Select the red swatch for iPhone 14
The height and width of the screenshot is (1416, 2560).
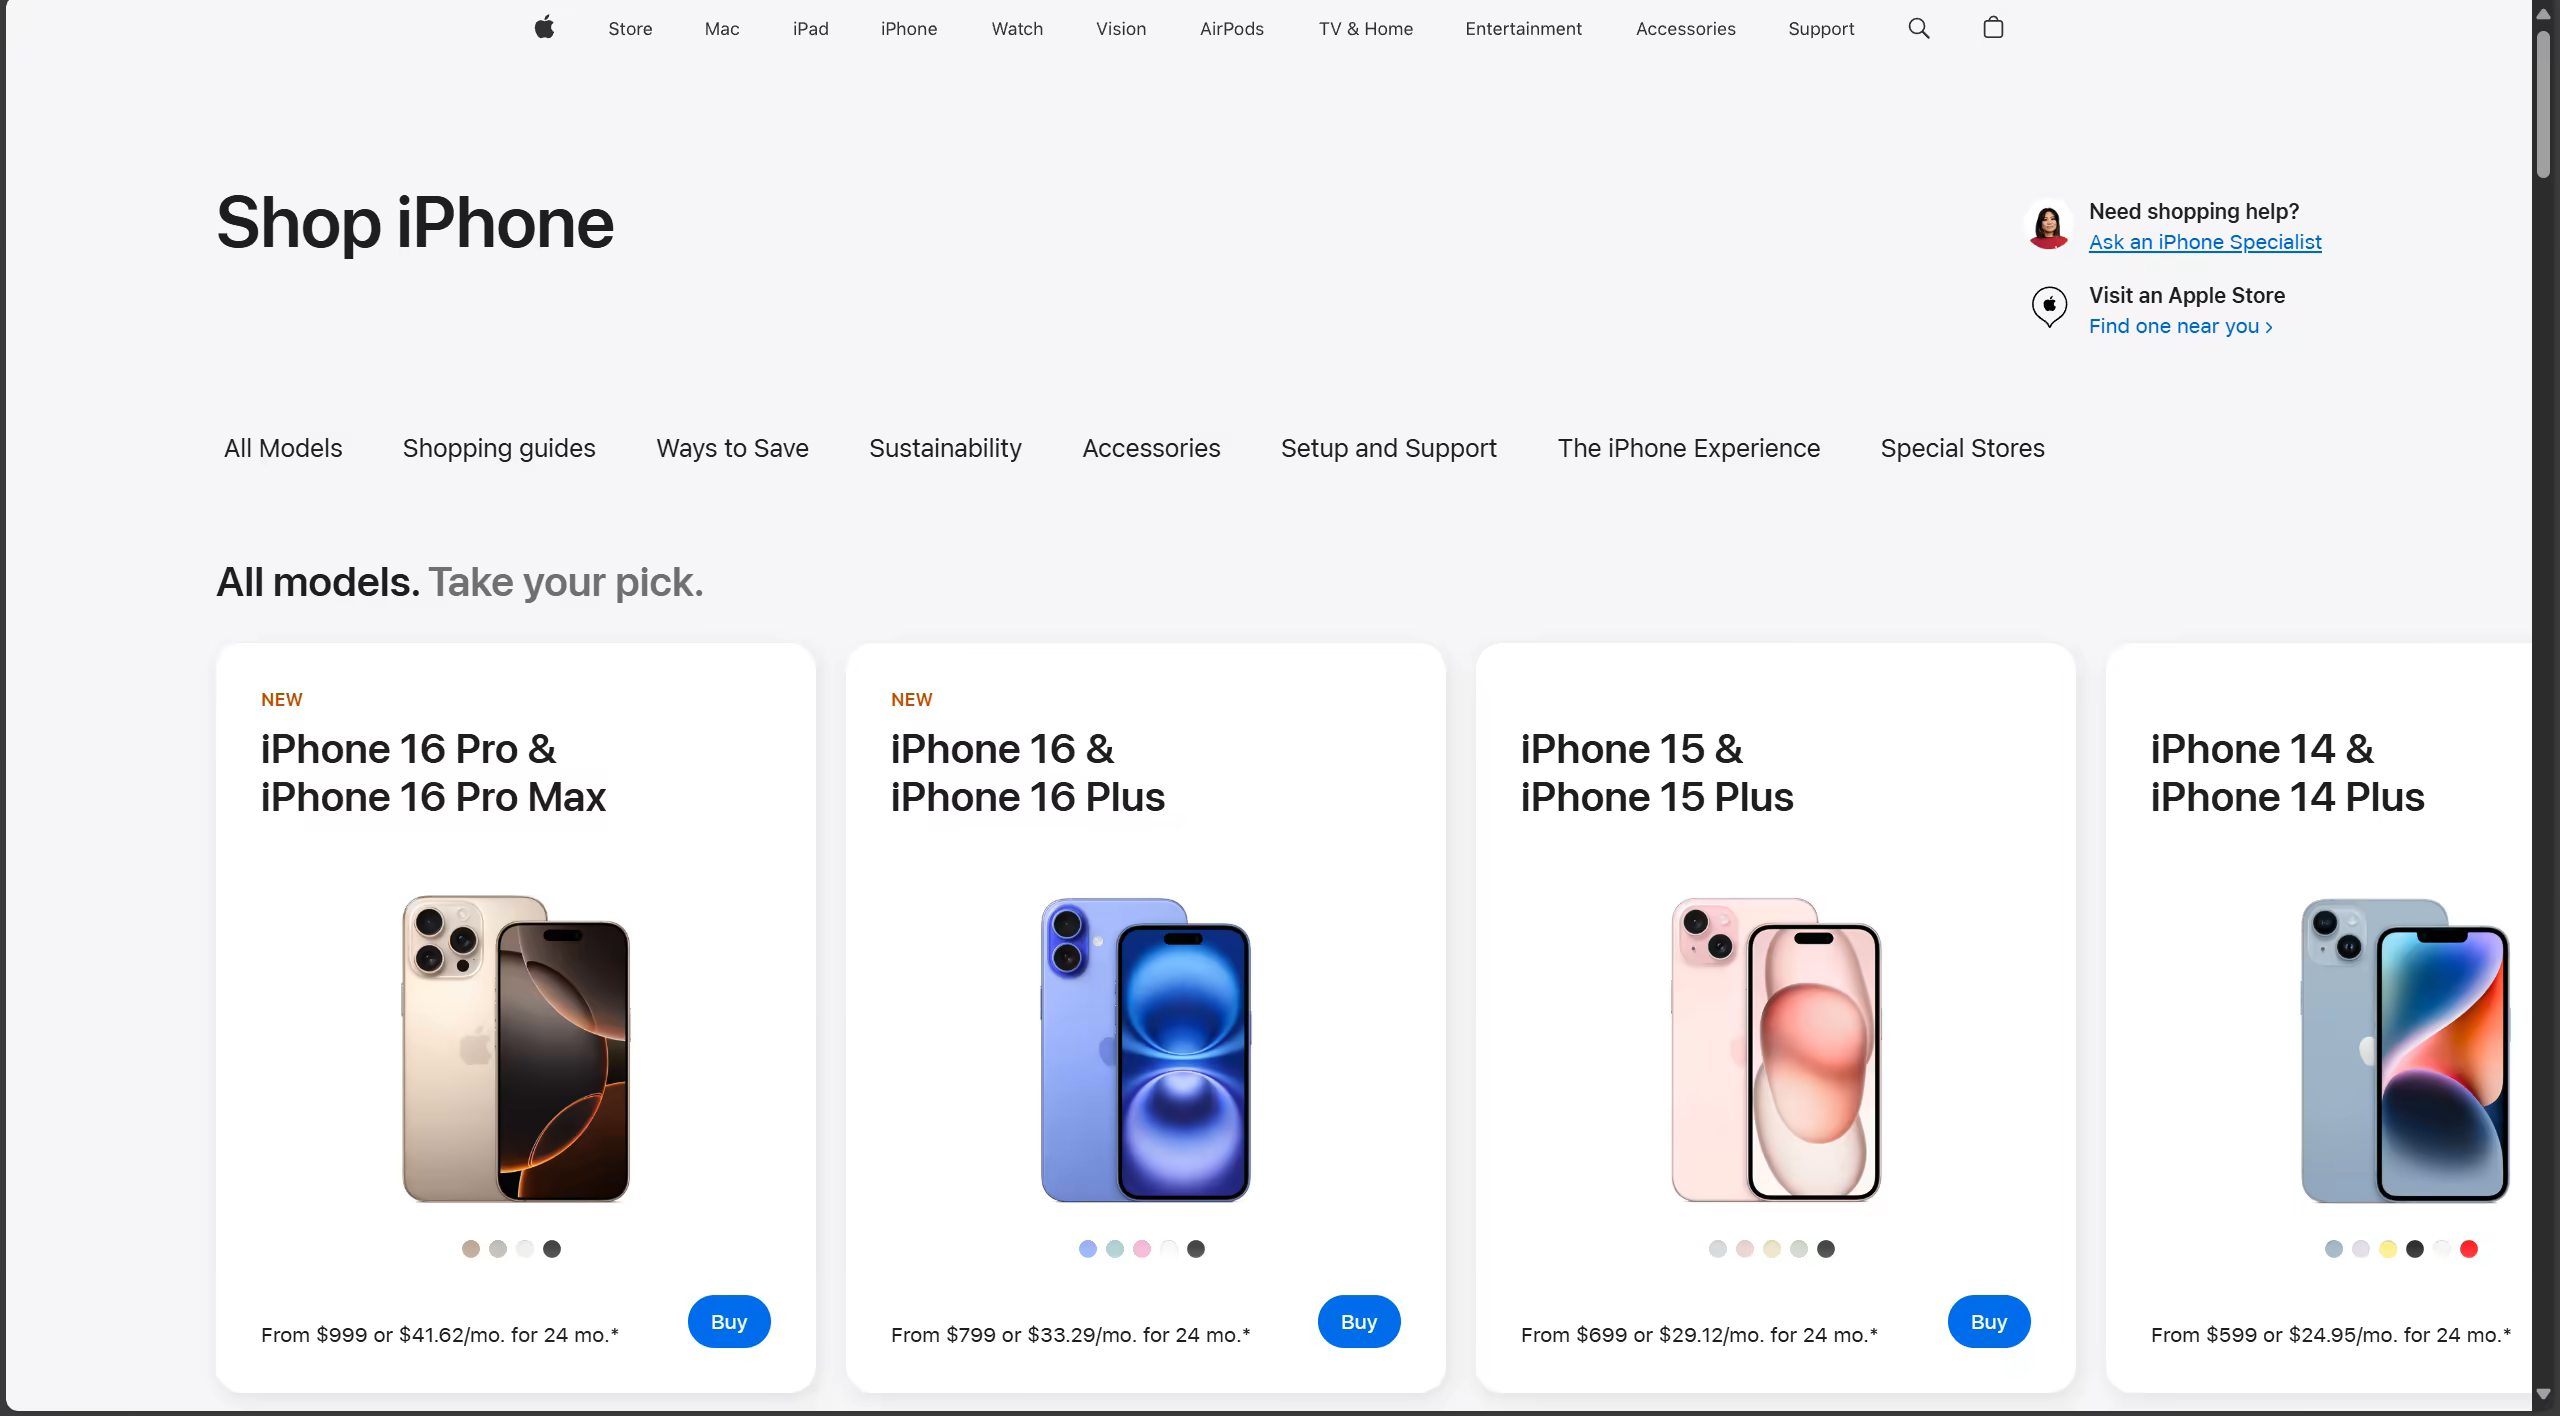click(2469, 1249)
